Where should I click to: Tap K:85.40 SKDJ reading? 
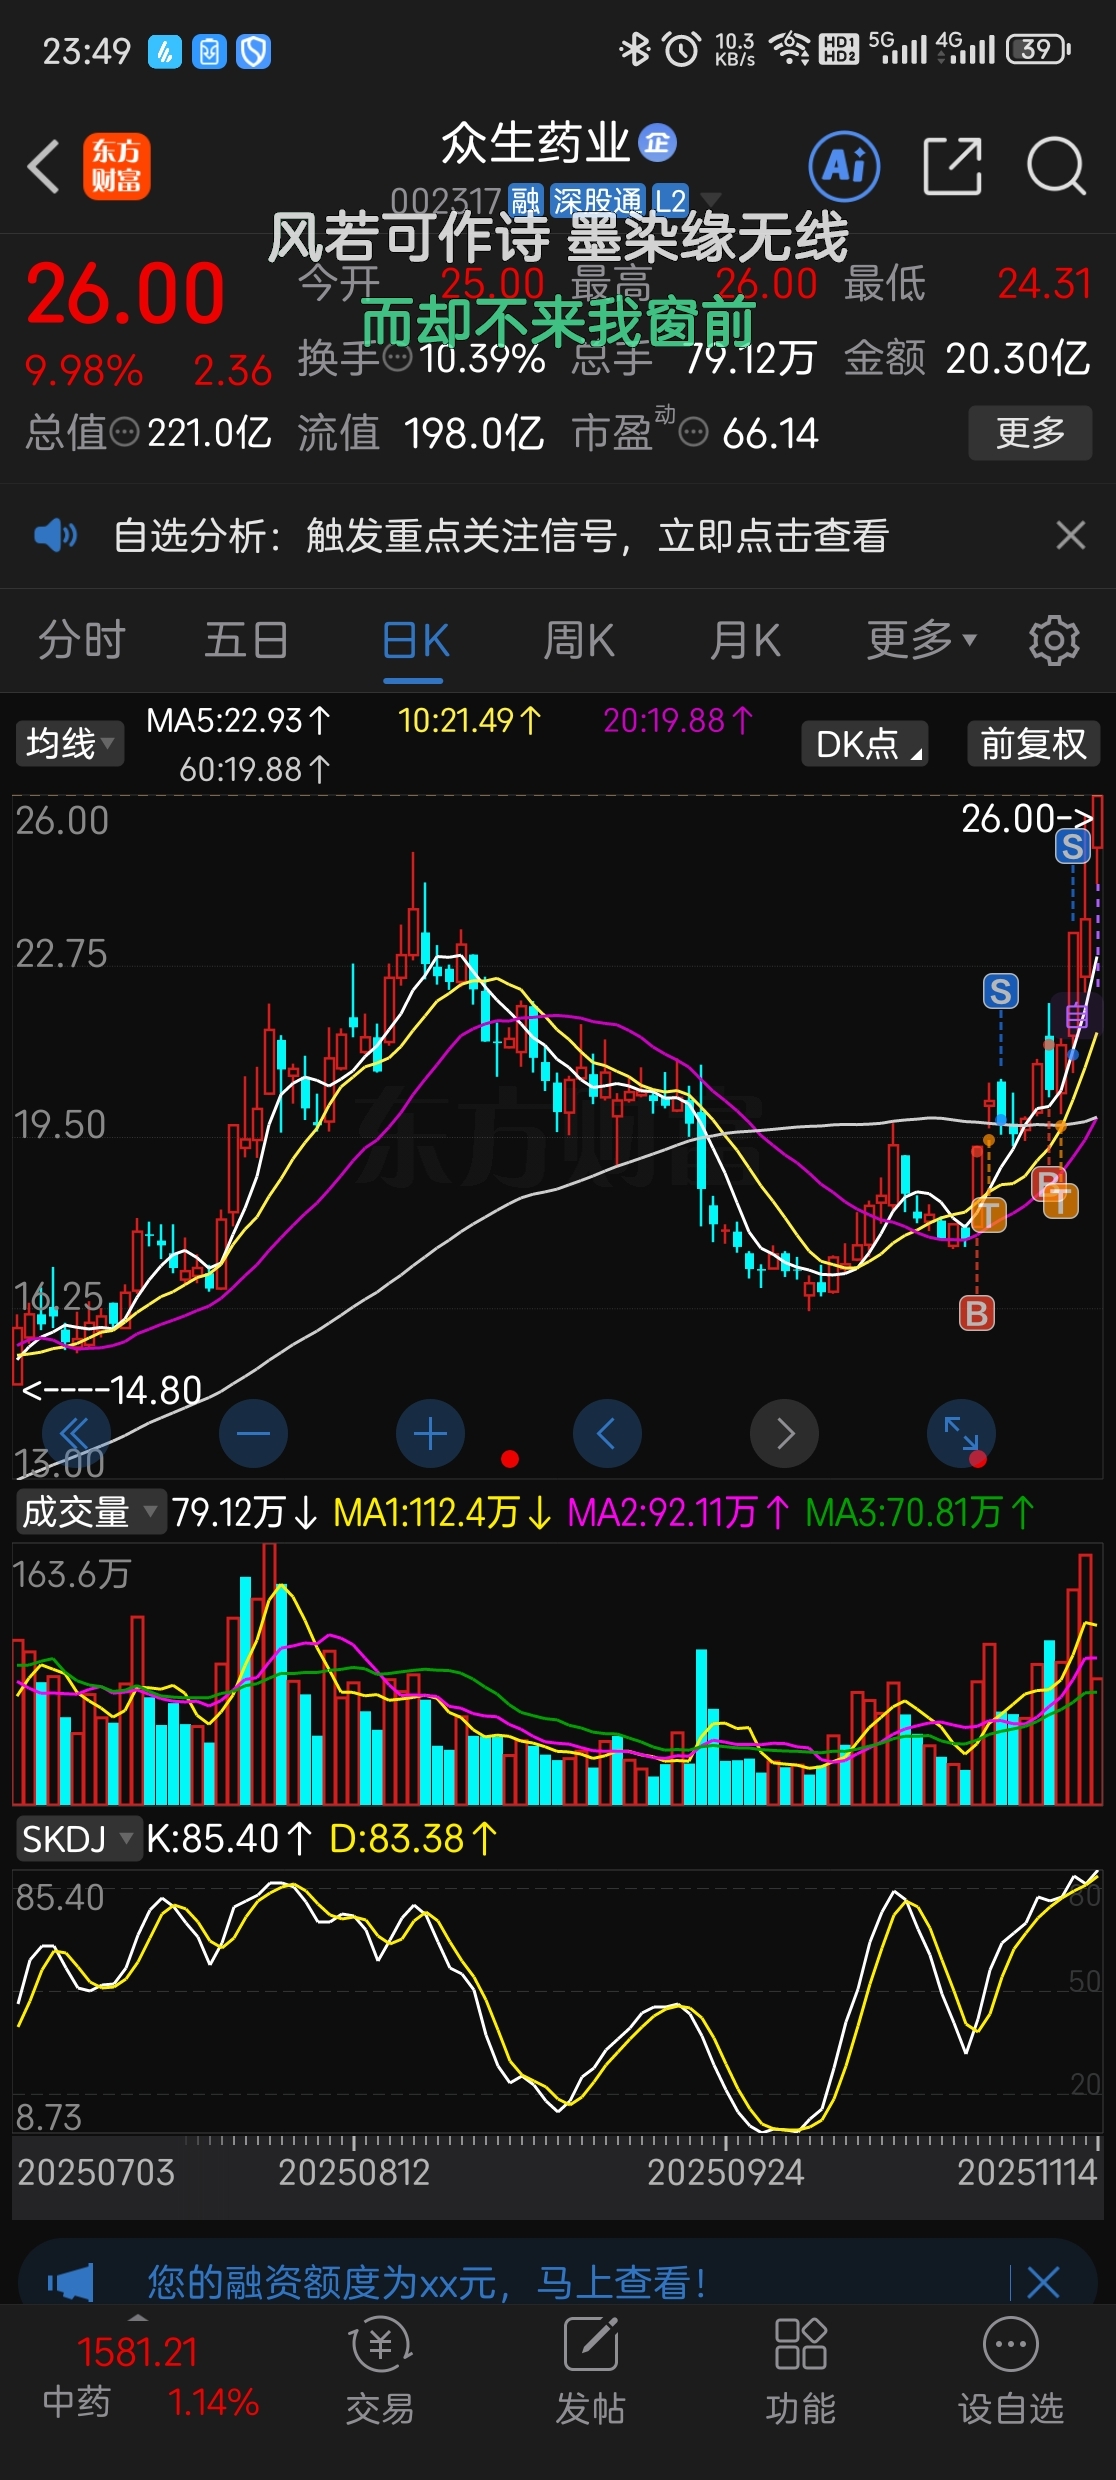(229, 1838)
